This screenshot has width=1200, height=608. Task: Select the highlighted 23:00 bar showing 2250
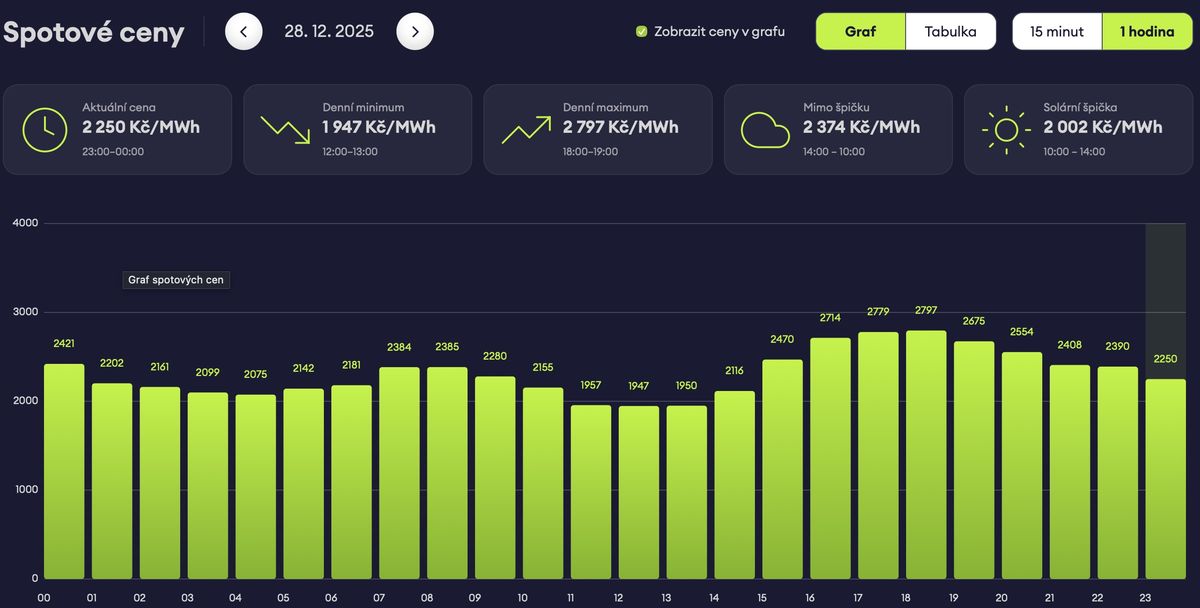(1164, 478)
